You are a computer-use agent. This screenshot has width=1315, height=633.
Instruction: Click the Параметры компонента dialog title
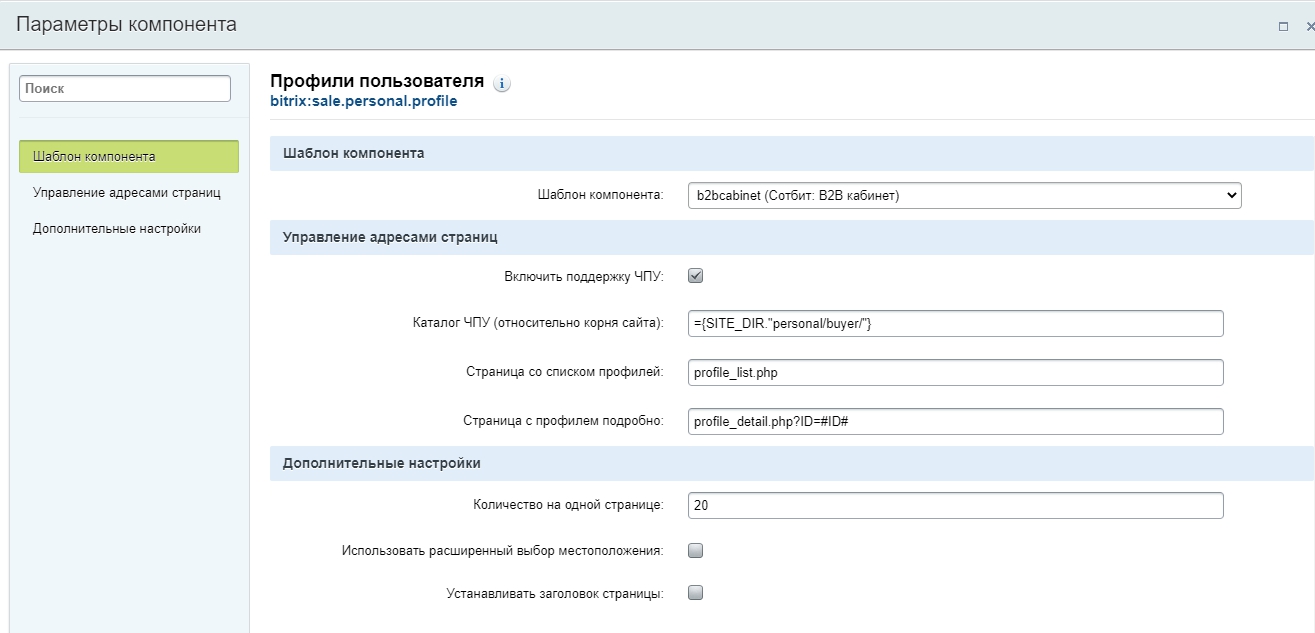(x=126, y=25)
